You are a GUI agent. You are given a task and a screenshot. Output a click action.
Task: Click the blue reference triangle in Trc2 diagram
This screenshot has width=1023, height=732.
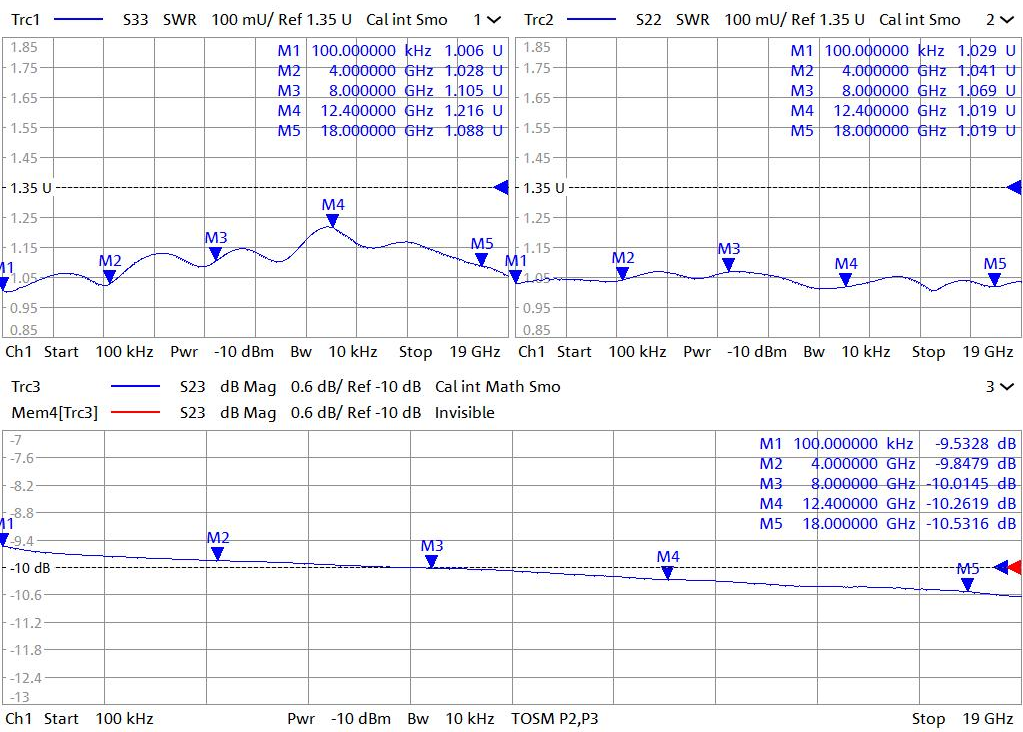point(1014,187)
